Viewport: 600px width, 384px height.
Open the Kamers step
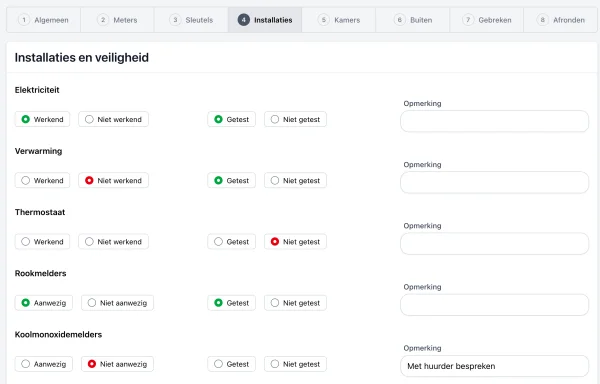[x=339, y=20]
